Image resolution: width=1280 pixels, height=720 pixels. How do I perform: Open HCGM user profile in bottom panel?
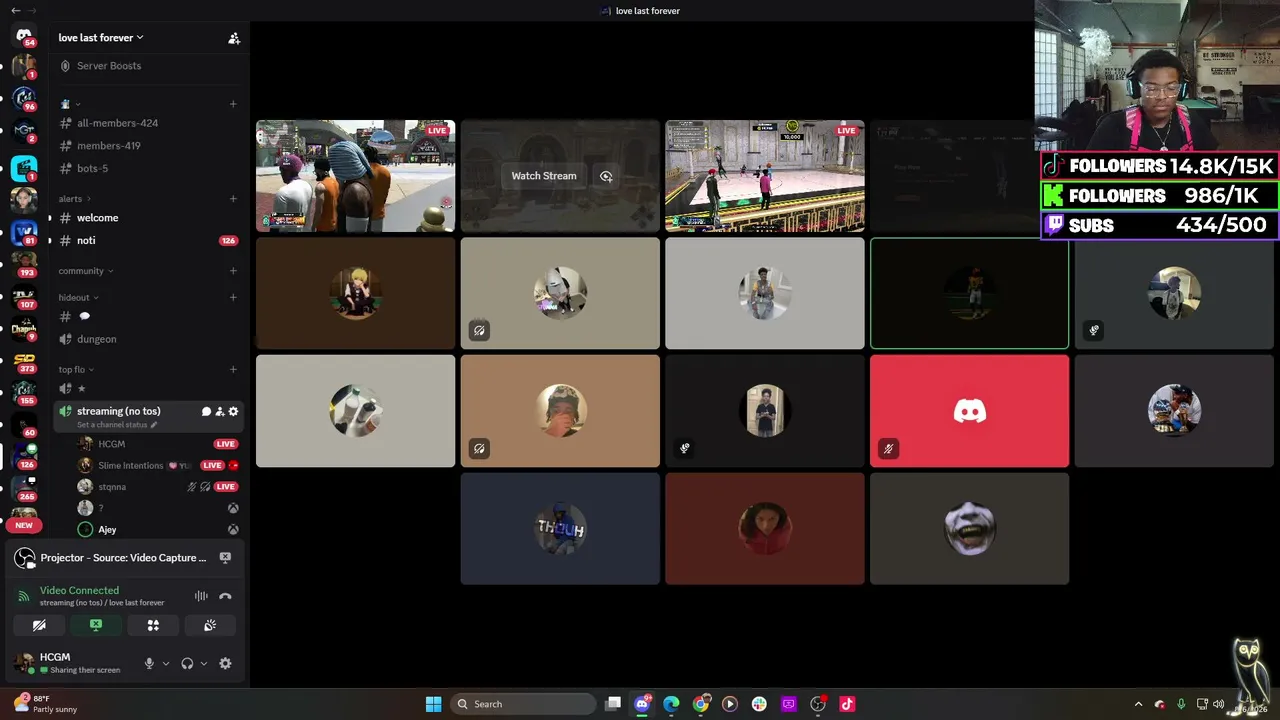point(73,663)
